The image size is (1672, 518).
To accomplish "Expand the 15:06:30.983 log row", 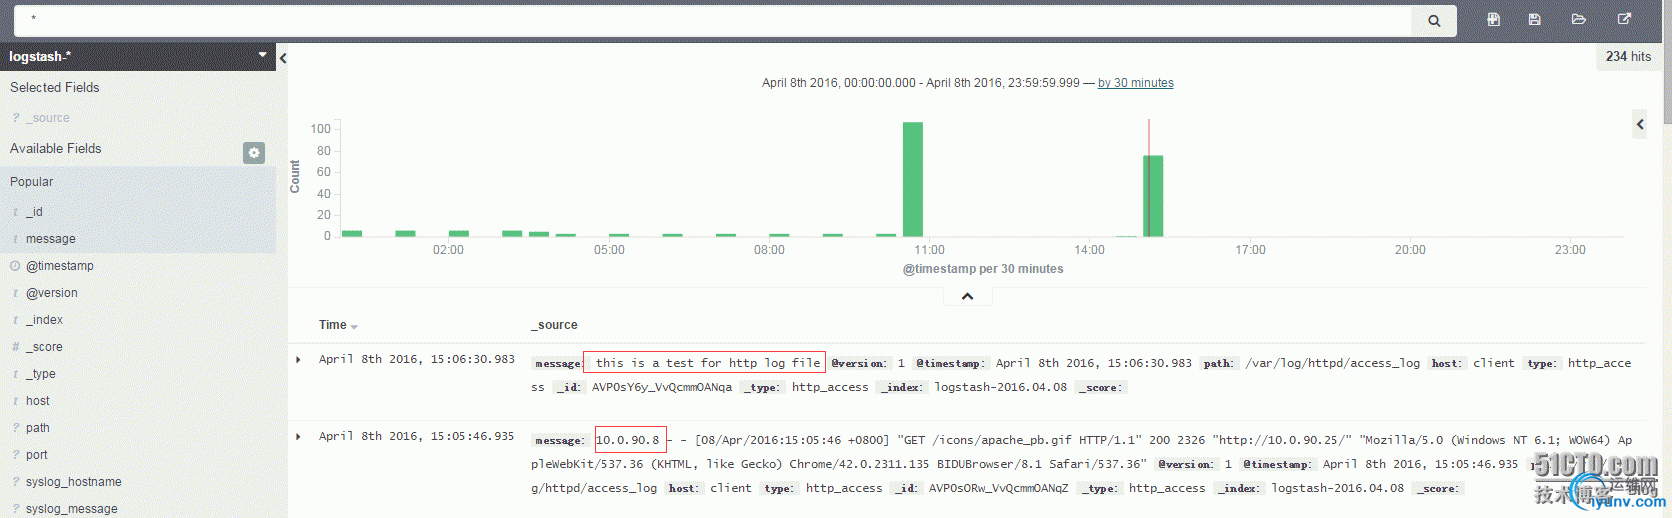I will 298,360.
